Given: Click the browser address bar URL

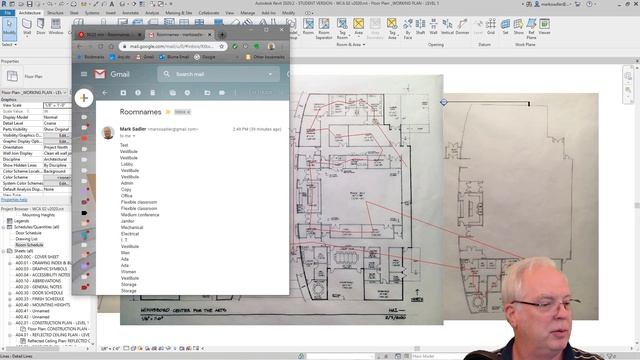Looking at the screenshot, I should 171,46.
